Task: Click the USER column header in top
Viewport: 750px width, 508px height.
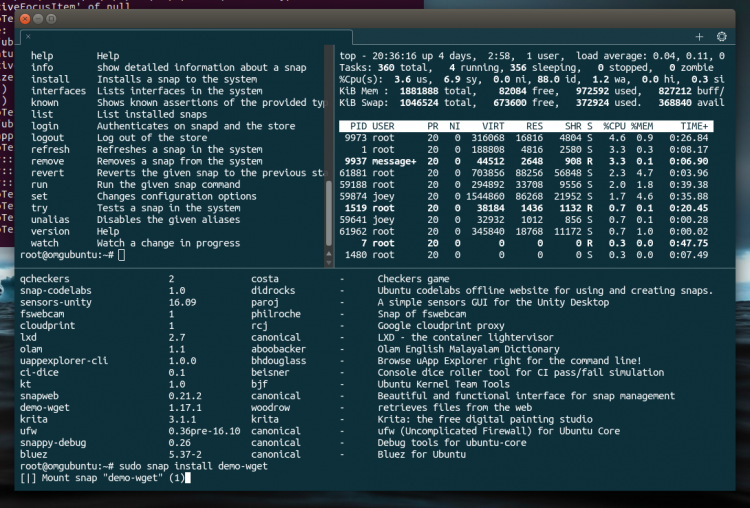Action: [383, 126]
